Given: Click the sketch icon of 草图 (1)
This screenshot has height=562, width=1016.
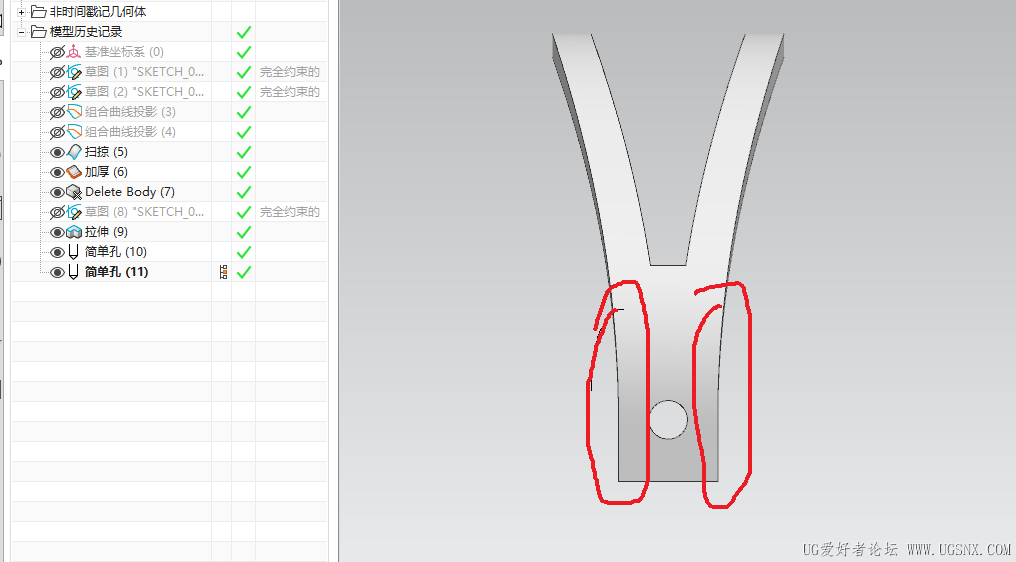Looking at the screenshot, I should click(74, 72).
